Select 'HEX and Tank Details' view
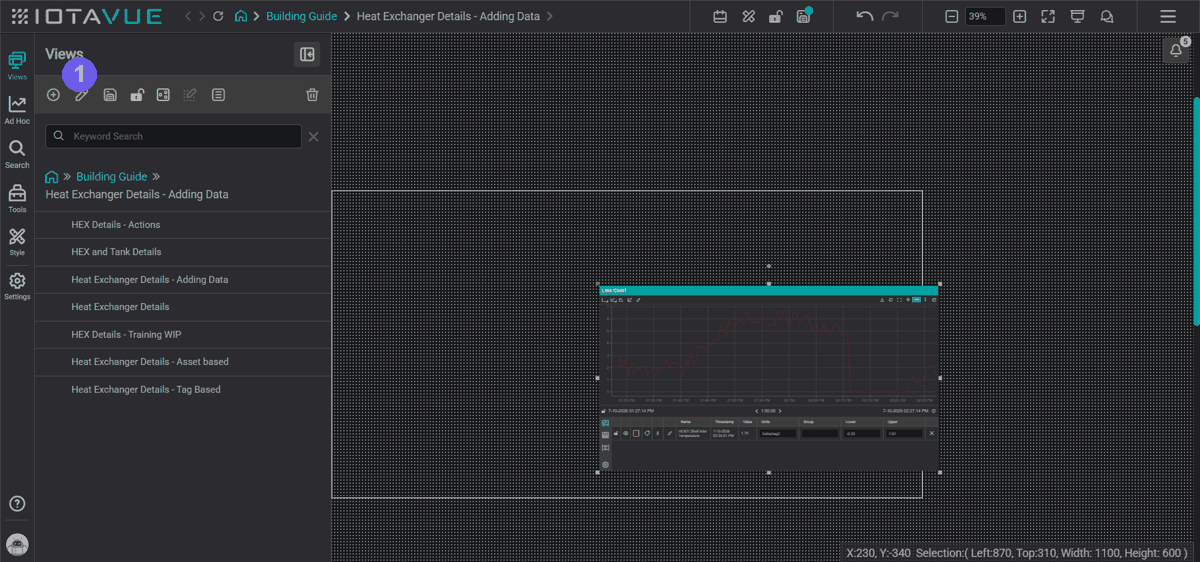Screen dimensions: 1200x562 point(182,252)
